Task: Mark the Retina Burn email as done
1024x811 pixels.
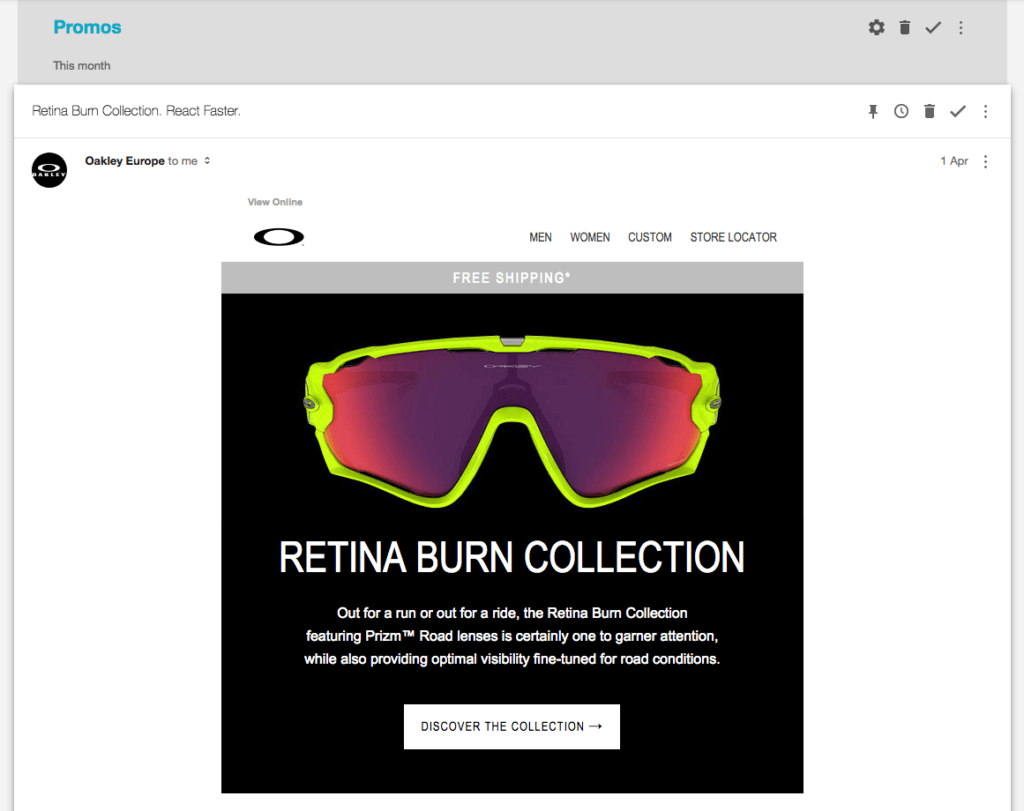Action: tap(958, 111)
